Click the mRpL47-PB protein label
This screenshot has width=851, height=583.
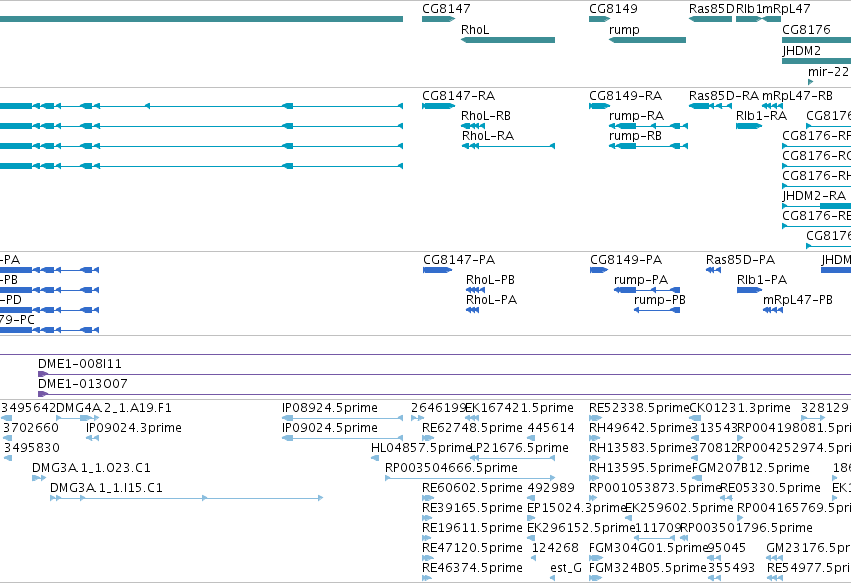pos(798,300)
